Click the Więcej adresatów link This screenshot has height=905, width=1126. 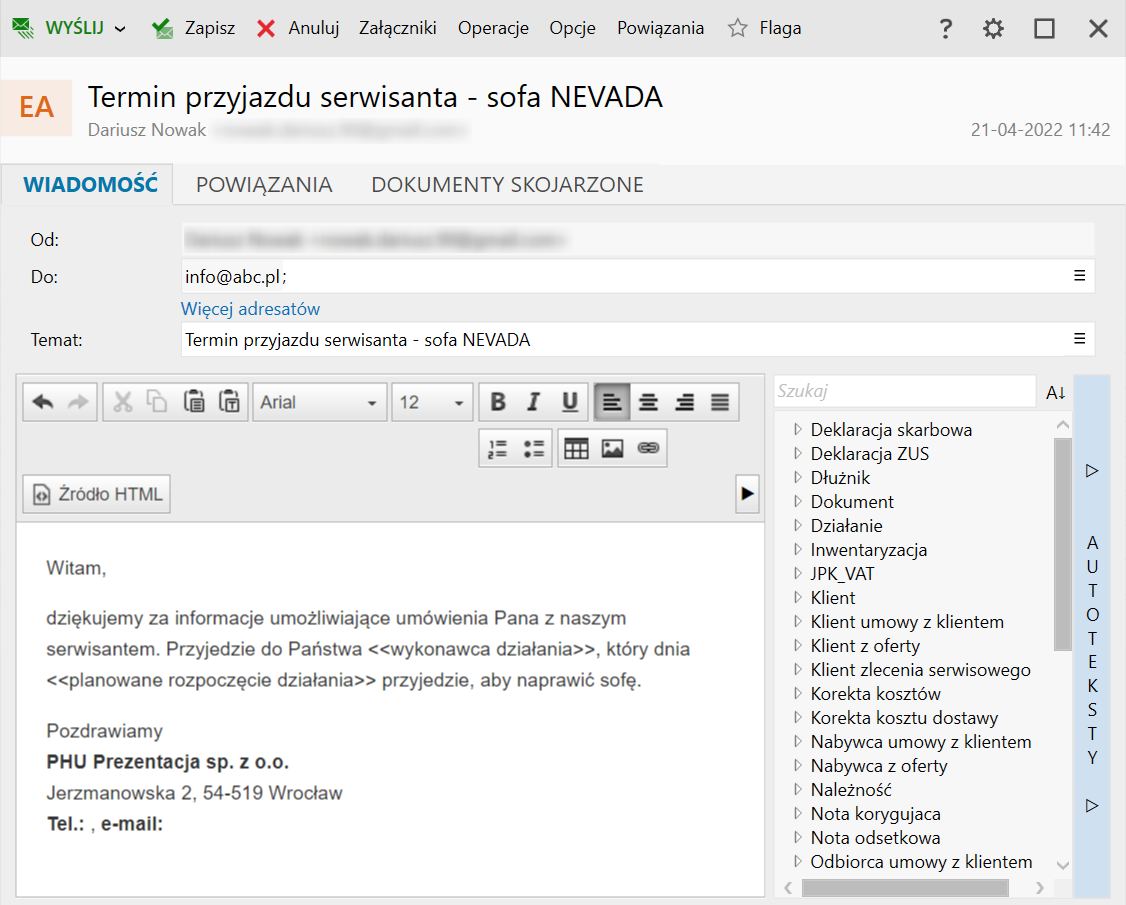pyautogui.click(x=250, y=309)
